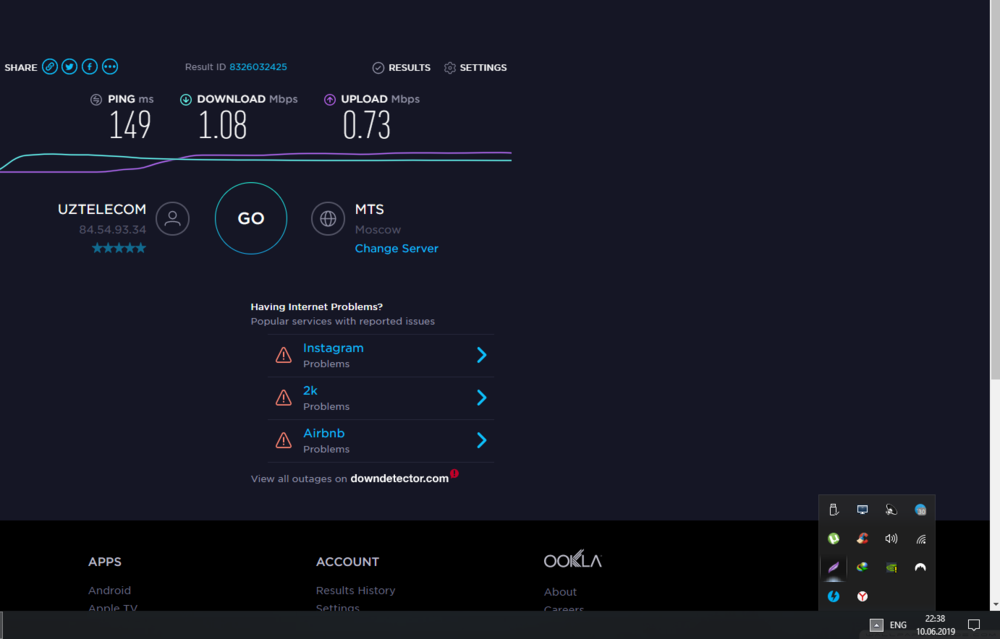Open the RESULTS section
The image size is (1000, 639).
coord(401,67)
